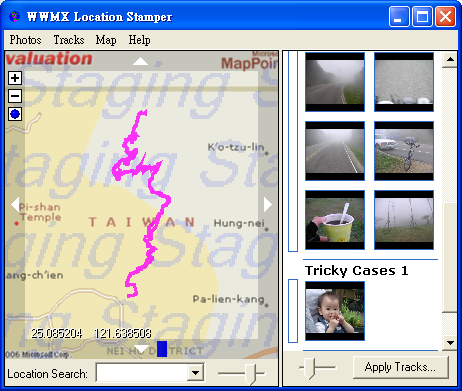This screenshot has height=391, width=462.
Task: Pan the map east with the right arrow
Action: tap(268, 204)
